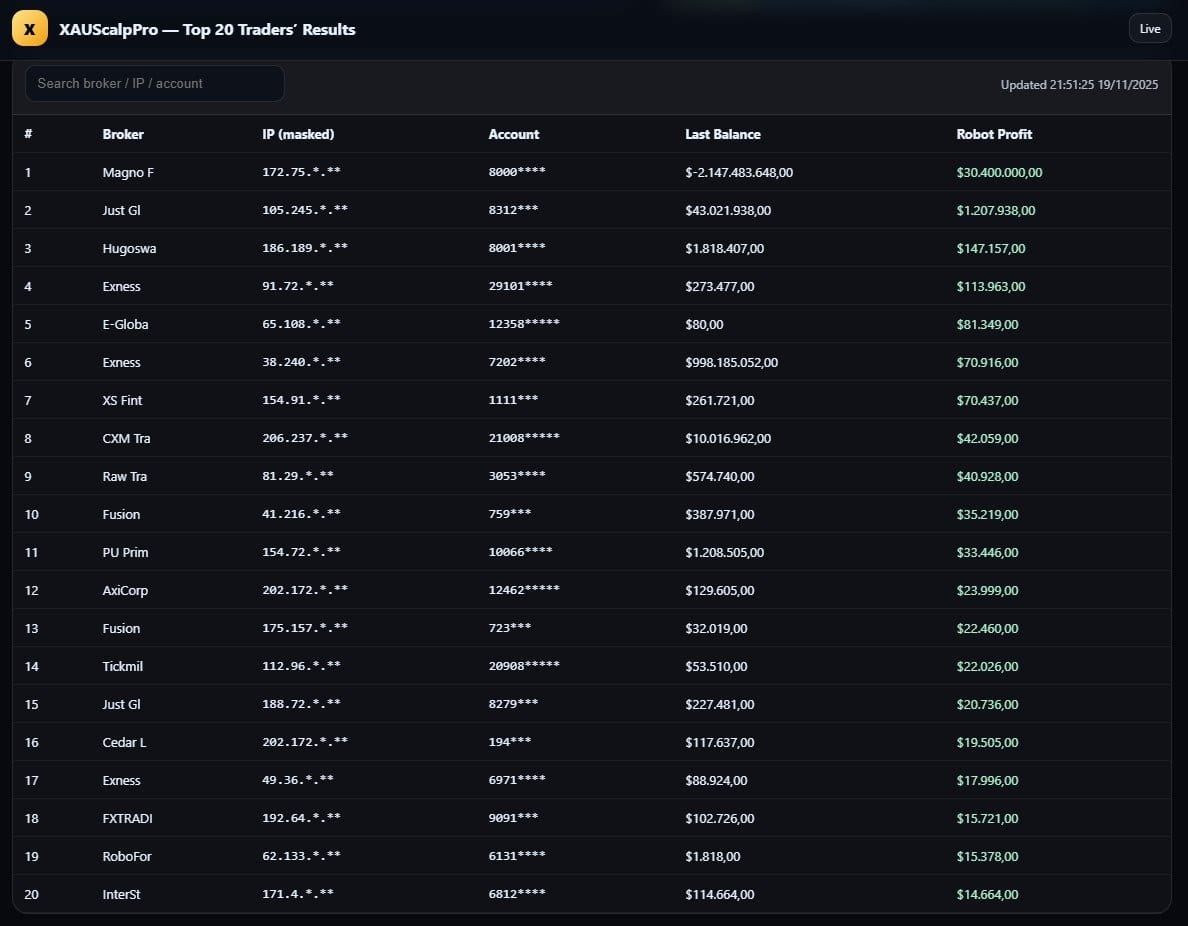Select the PU Prim broker entry

click(x=125, y=553)
